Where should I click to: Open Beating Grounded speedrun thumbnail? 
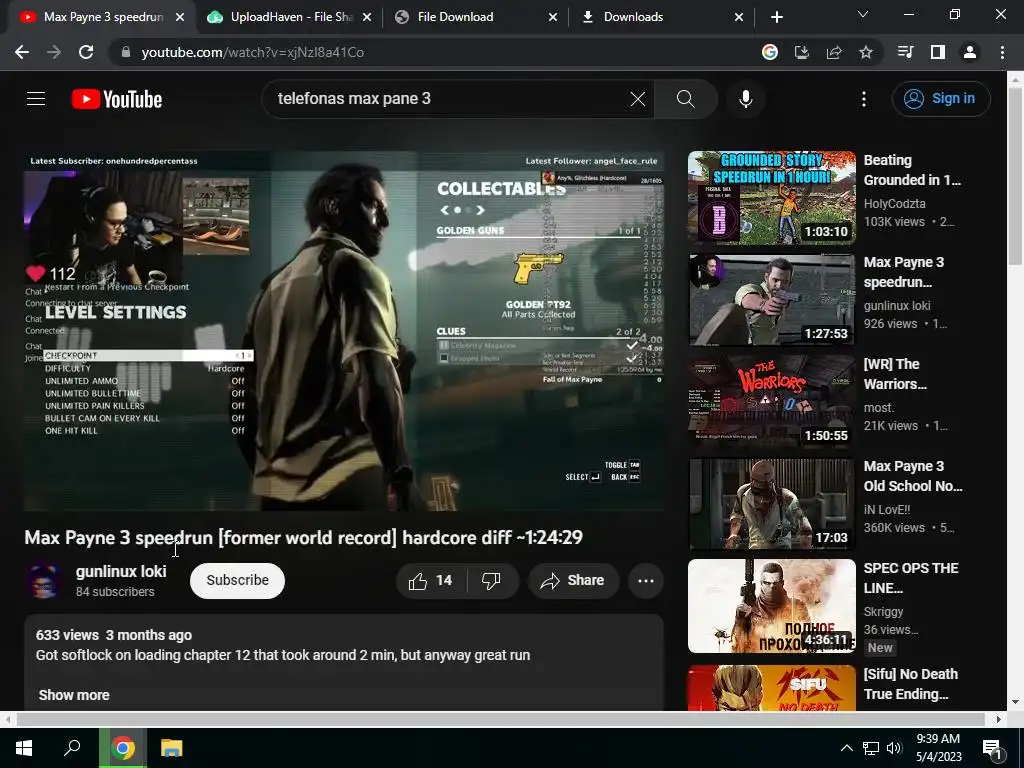pos(771,198)
